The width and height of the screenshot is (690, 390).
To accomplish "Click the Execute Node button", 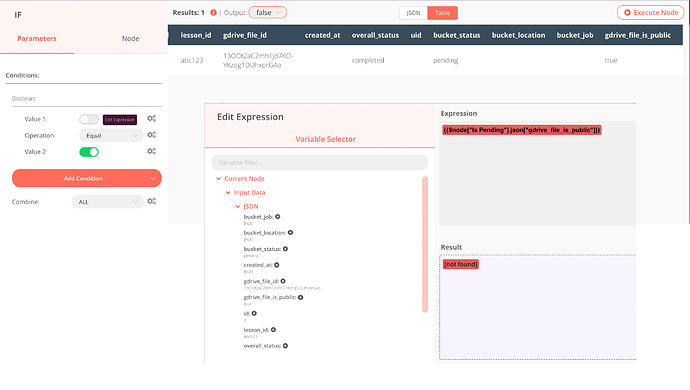I will [650, 13].
